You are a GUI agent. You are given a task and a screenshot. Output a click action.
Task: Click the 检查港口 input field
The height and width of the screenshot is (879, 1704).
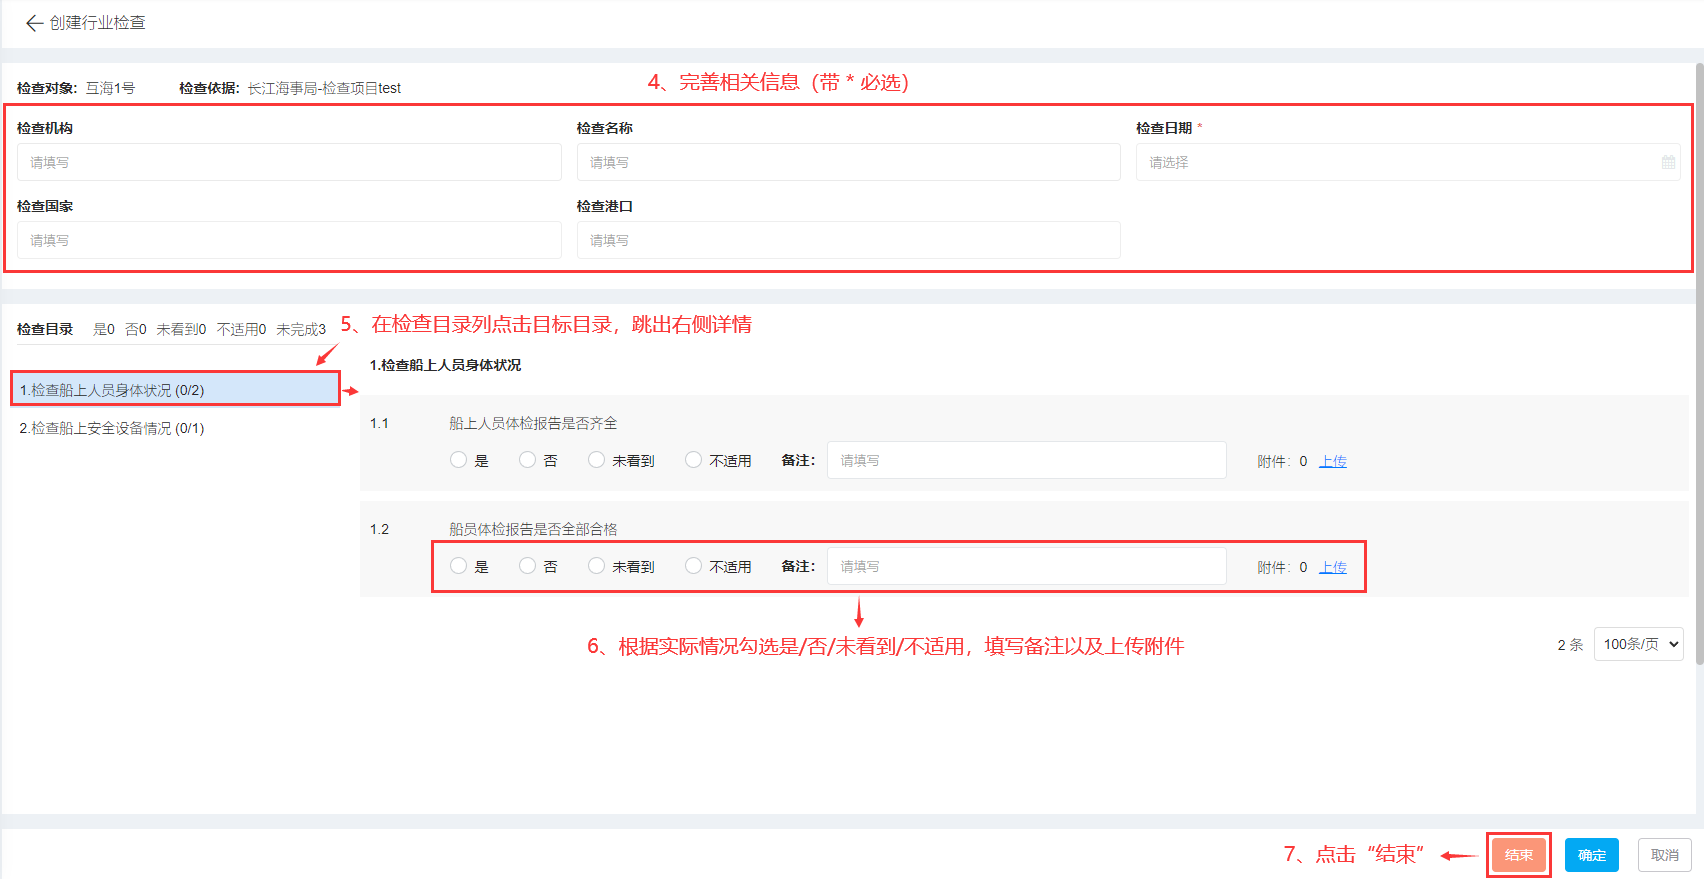(848, 240)
